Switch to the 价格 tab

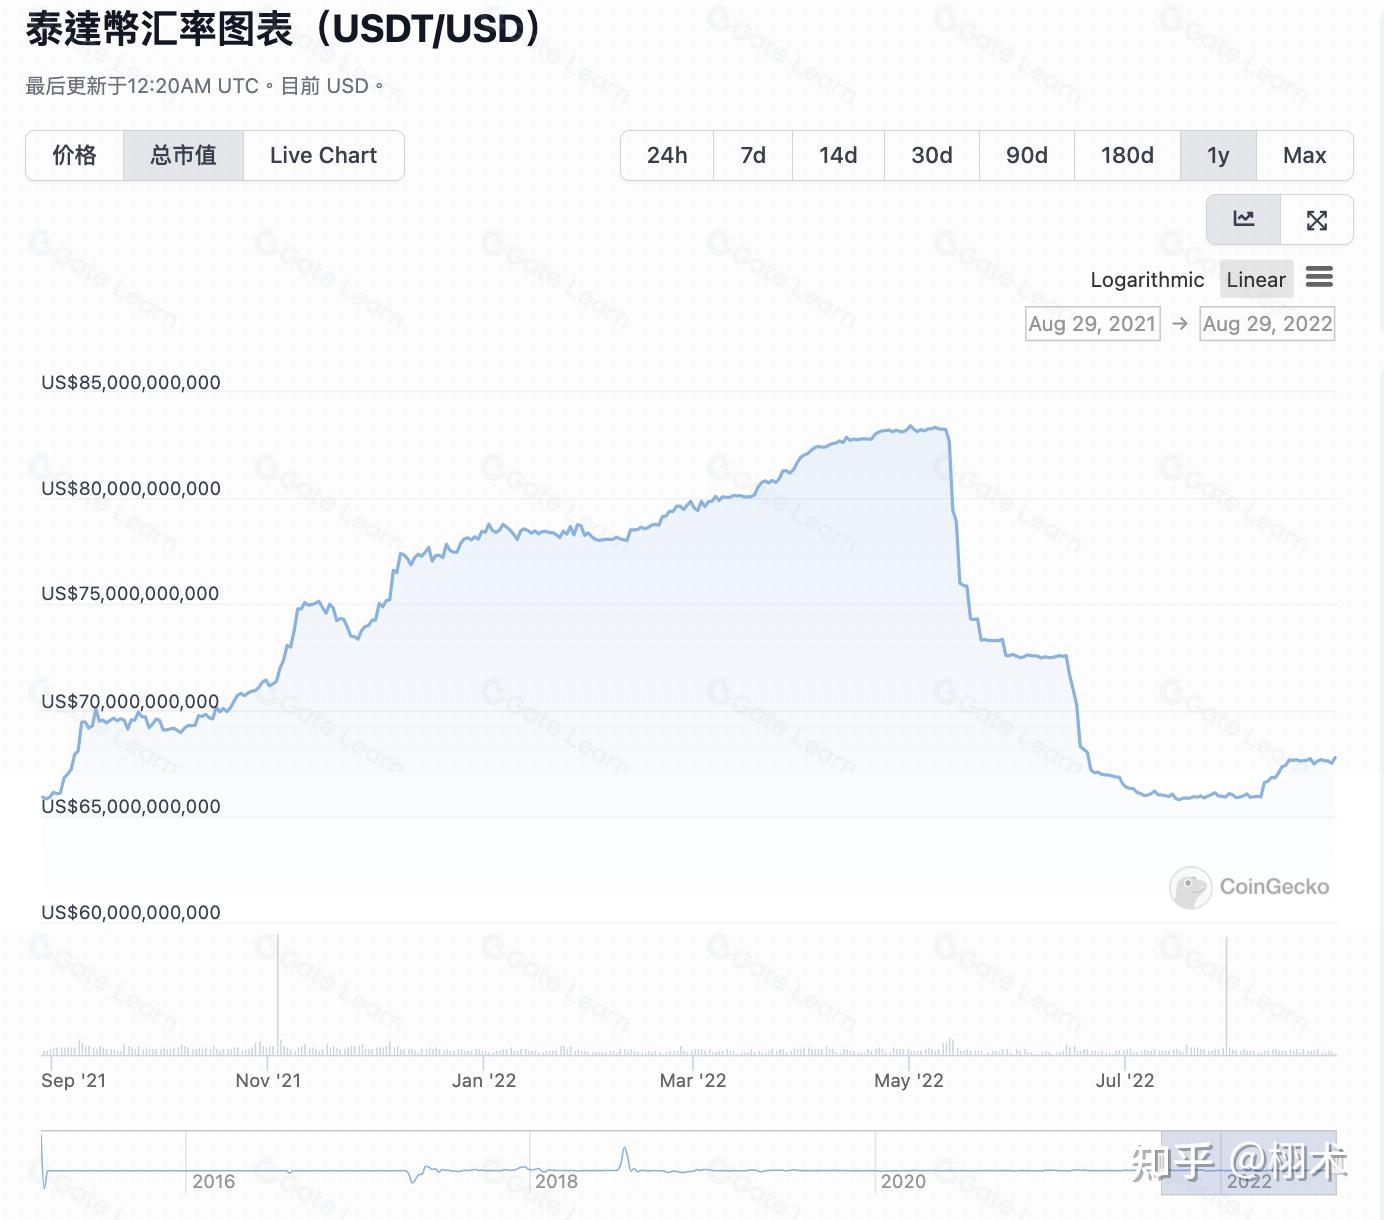click(74, 155)
